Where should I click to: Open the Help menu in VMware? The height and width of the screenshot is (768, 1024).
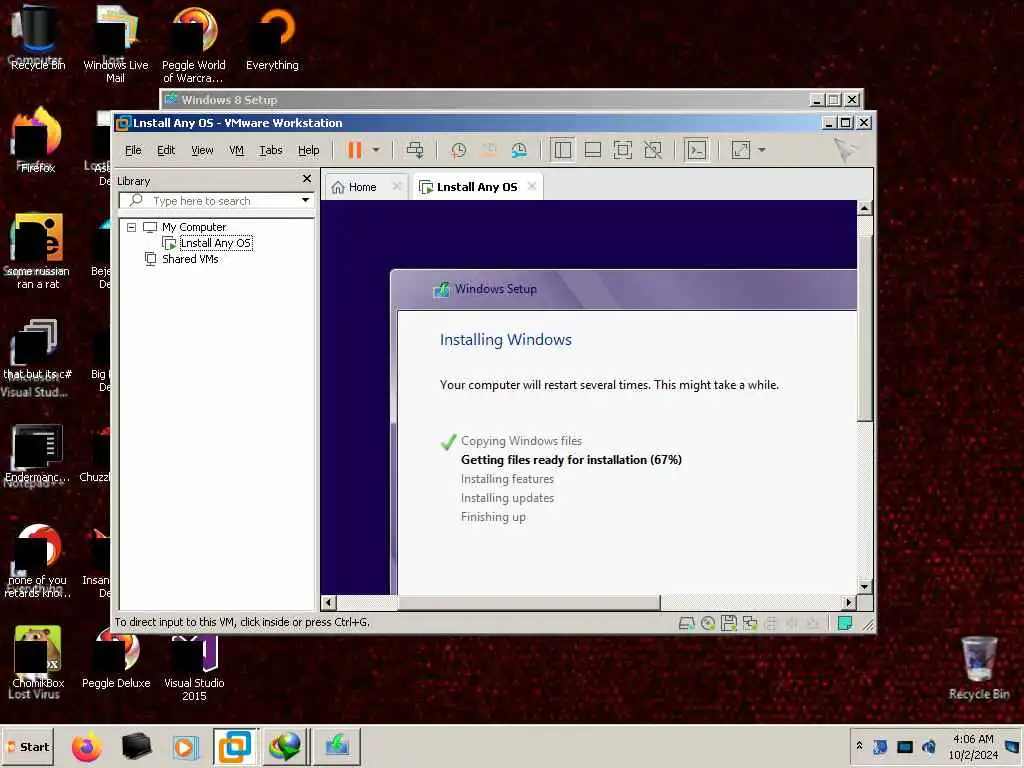pos(308,150)
